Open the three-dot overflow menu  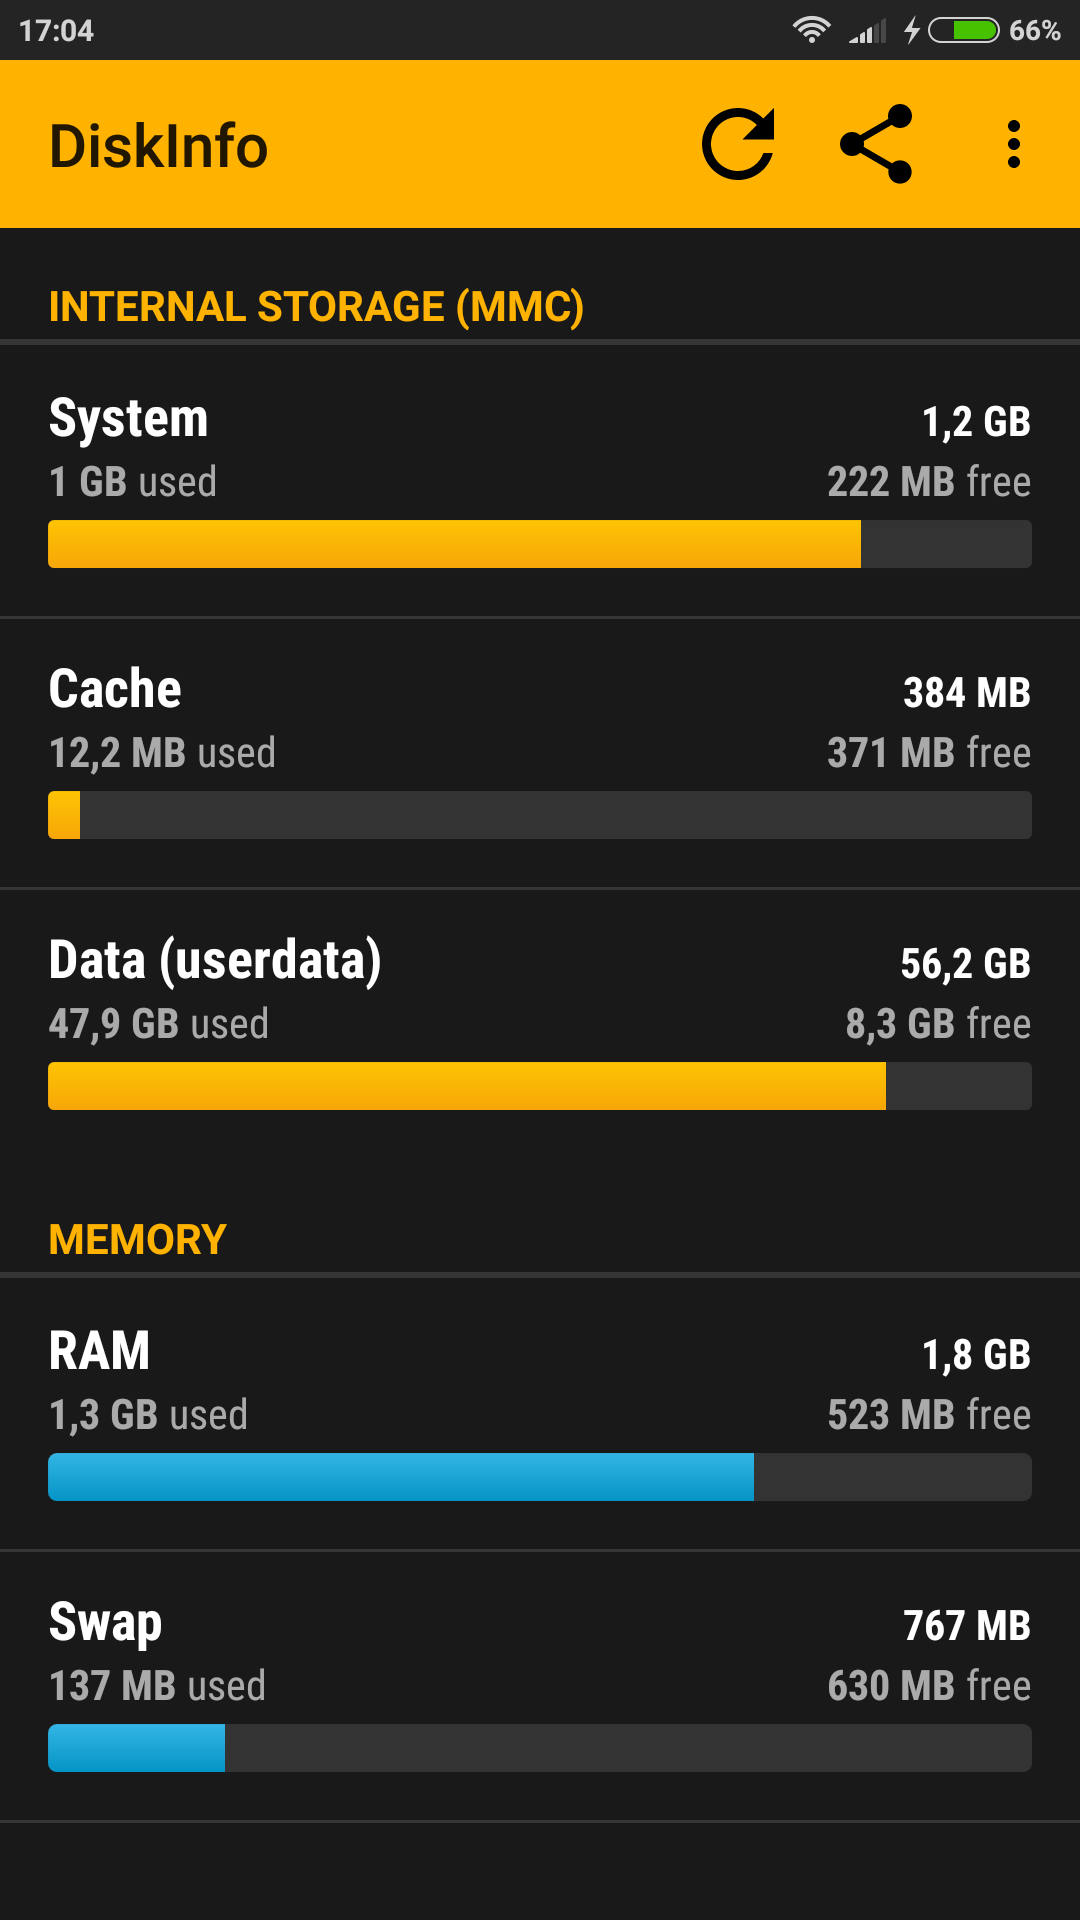1013,144
